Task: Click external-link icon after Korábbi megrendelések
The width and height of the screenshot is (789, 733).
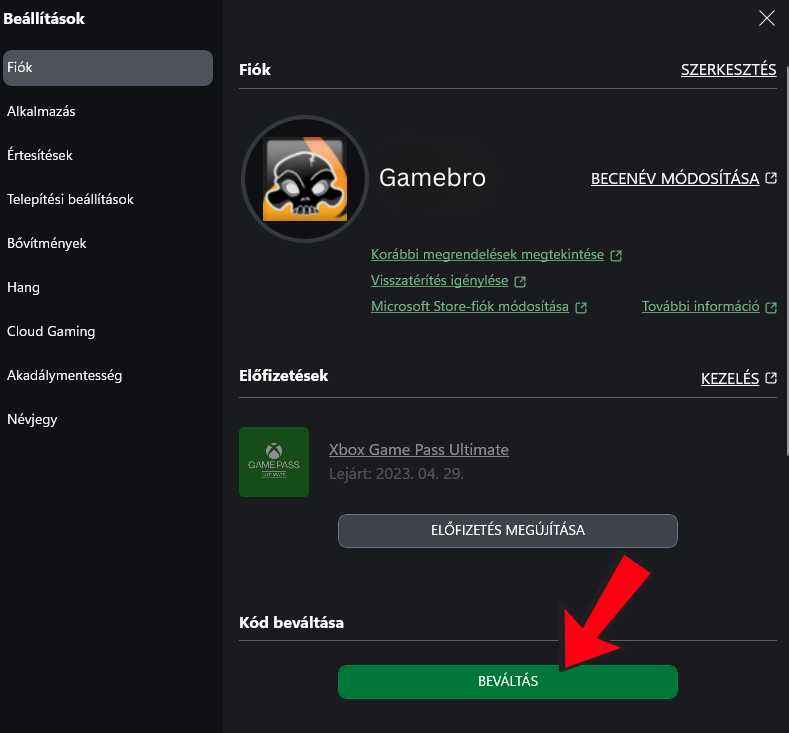Action: click(616, 256)
